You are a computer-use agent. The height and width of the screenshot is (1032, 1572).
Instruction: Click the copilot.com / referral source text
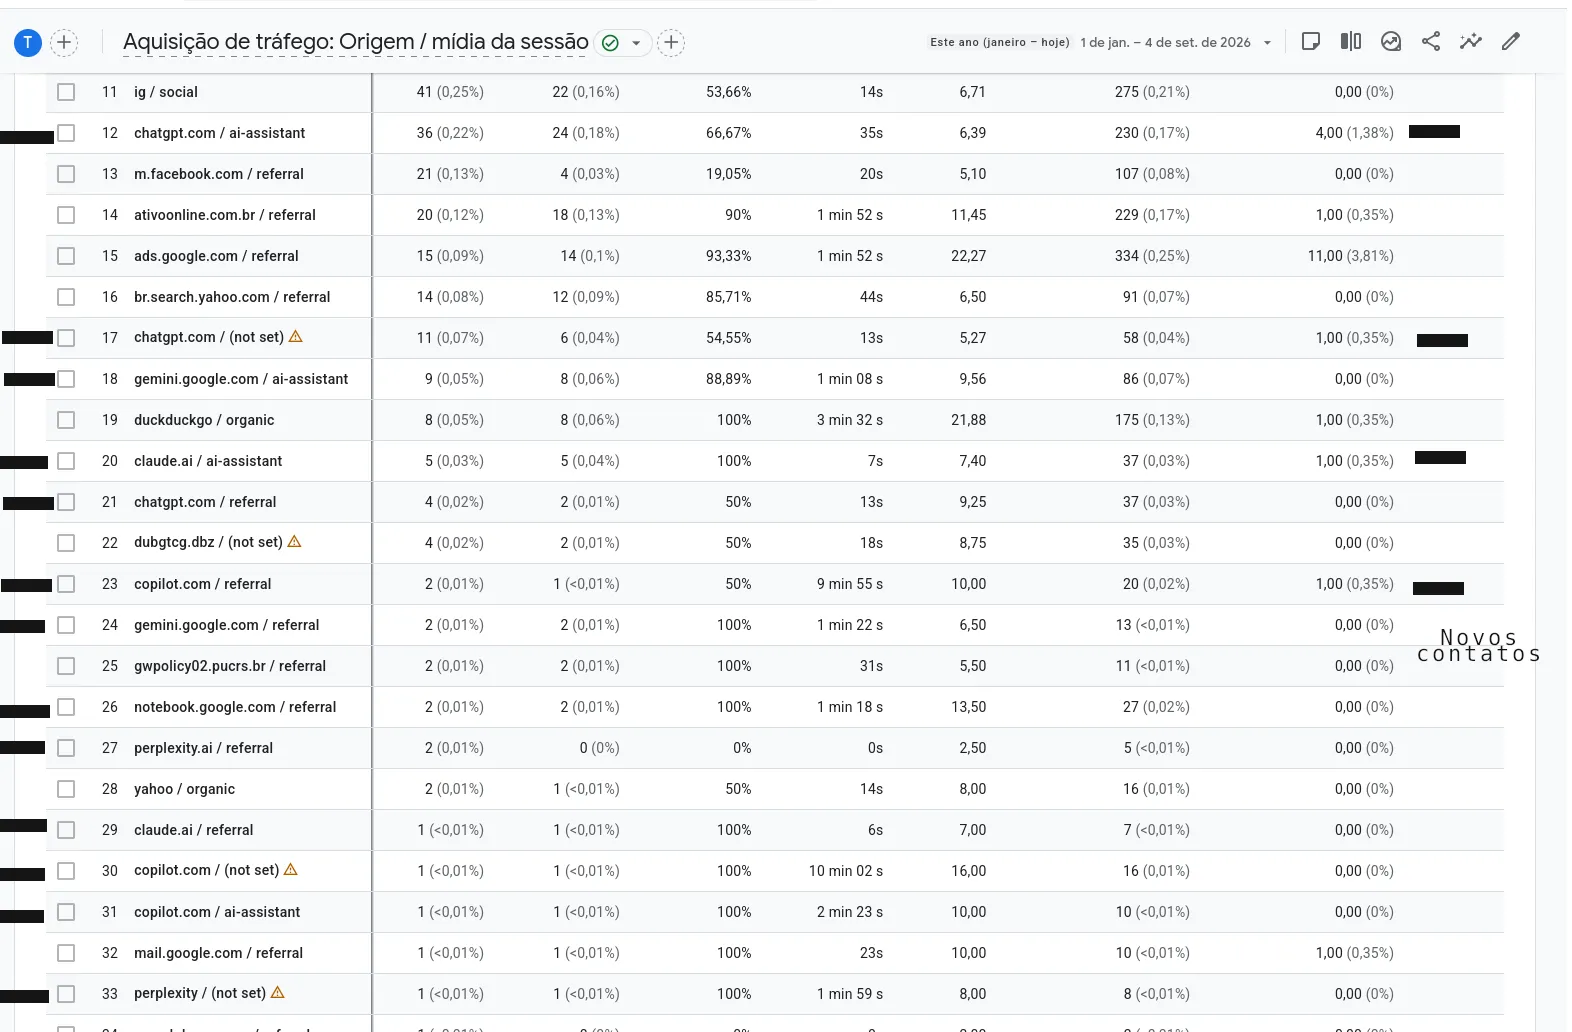pos(203,584)
